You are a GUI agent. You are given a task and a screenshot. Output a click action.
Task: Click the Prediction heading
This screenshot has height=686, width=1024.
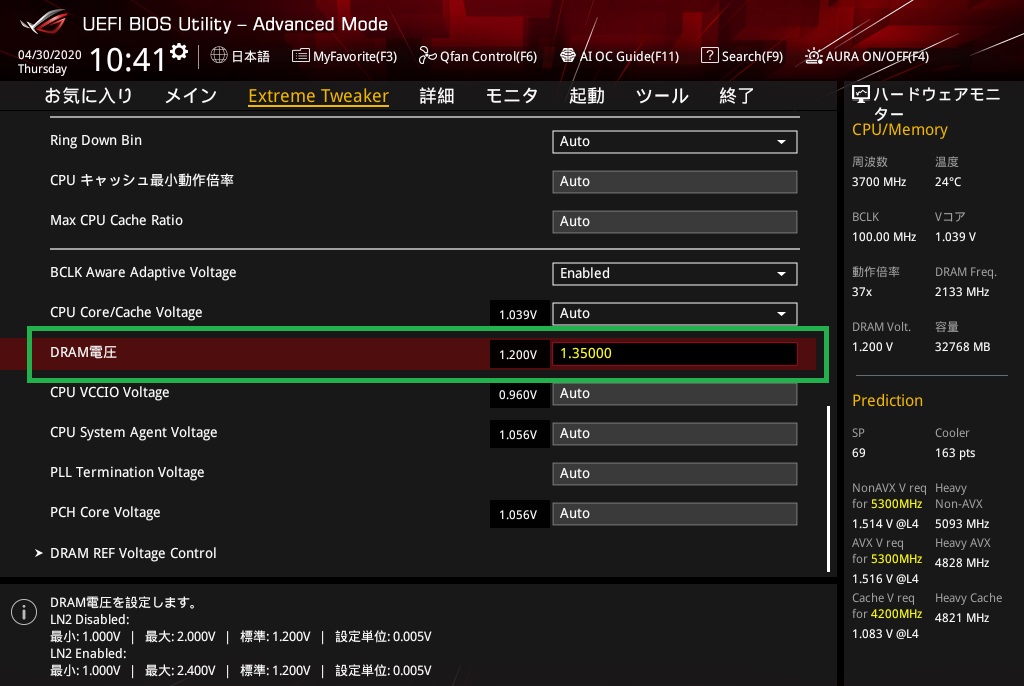coord(888,400)
